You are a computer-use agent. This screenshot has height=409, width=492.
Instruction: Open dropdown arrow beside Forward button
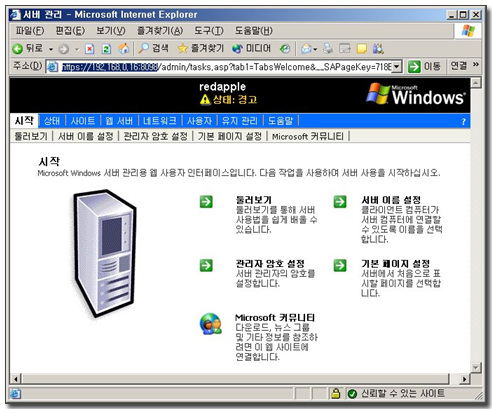coord(77,50)
